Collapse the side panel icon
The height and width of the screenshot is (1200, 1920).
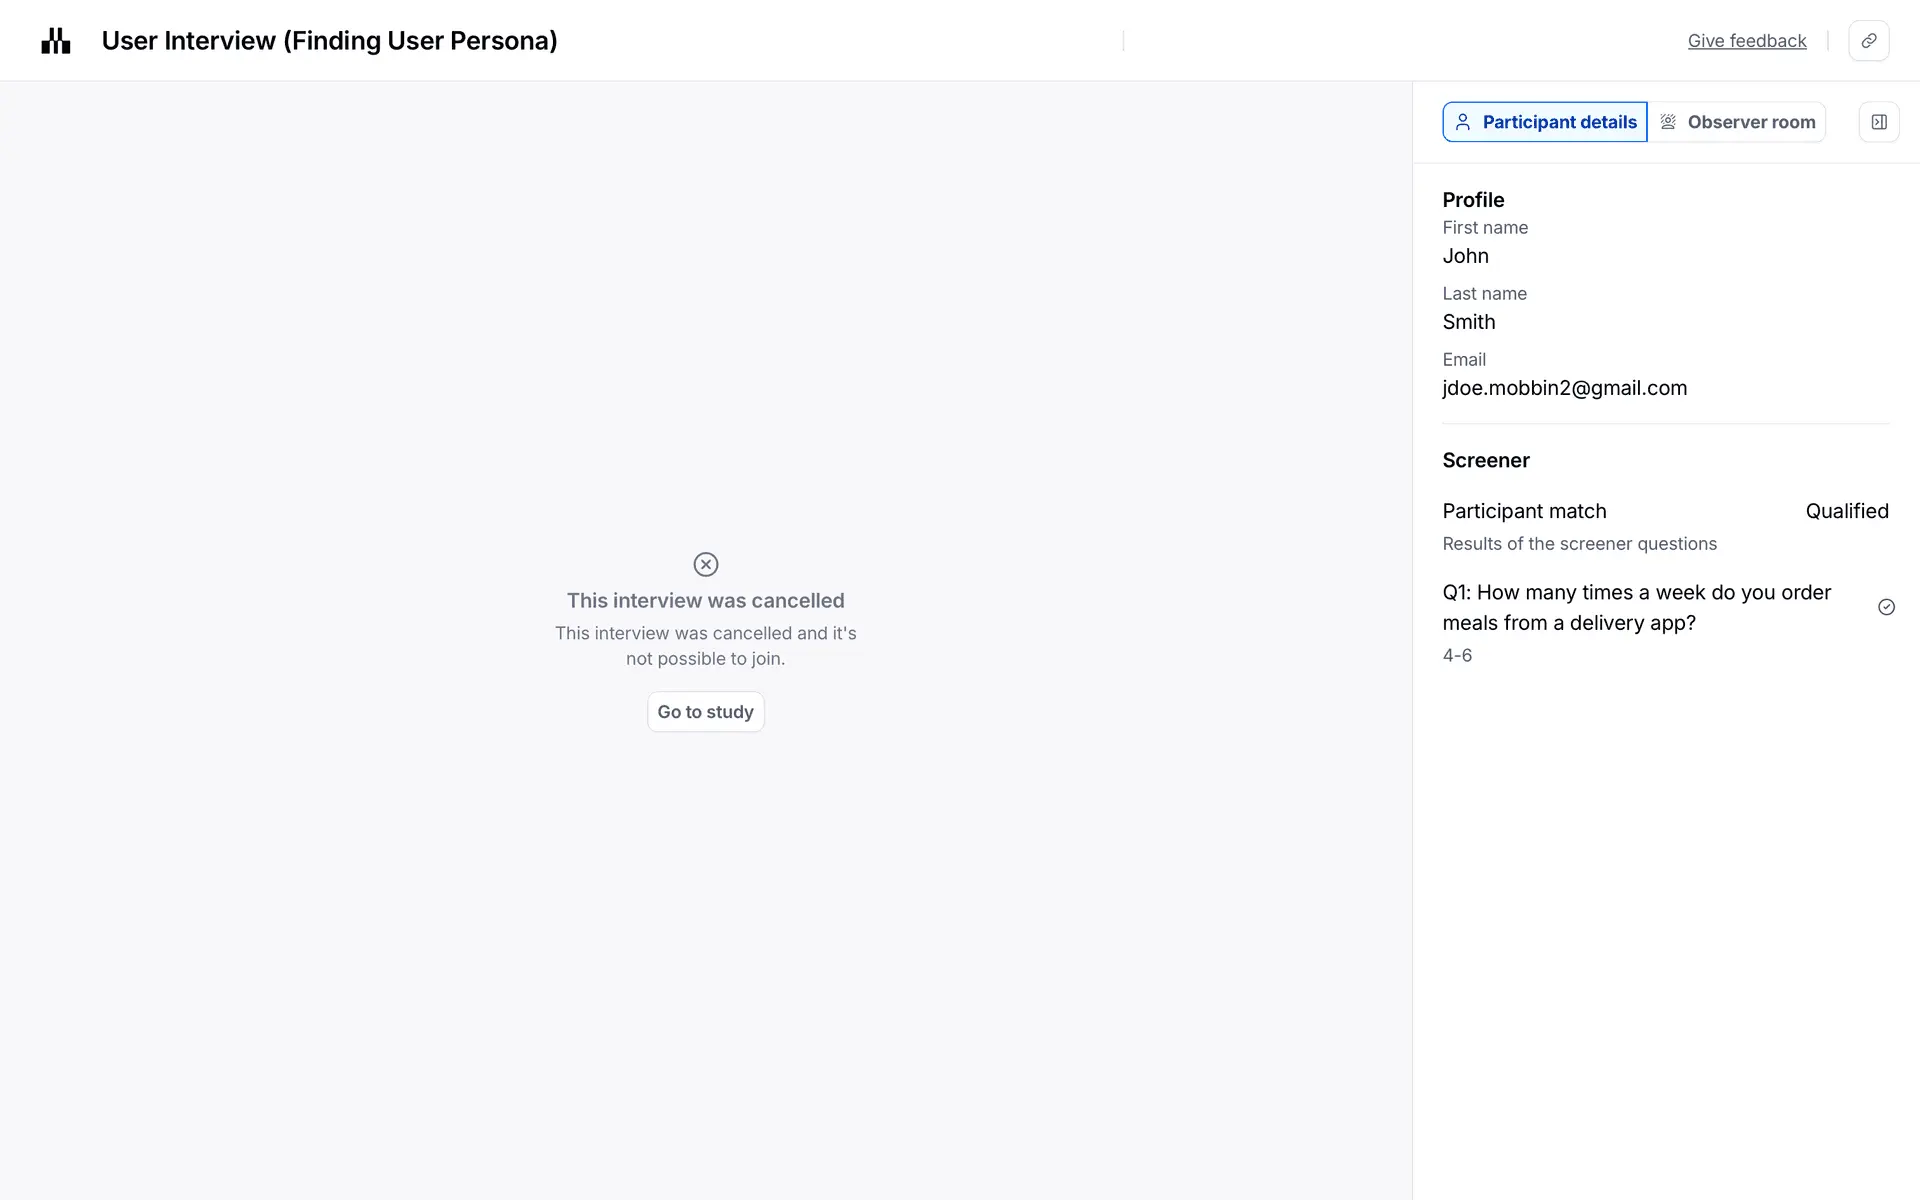(x=1879, y=122)
